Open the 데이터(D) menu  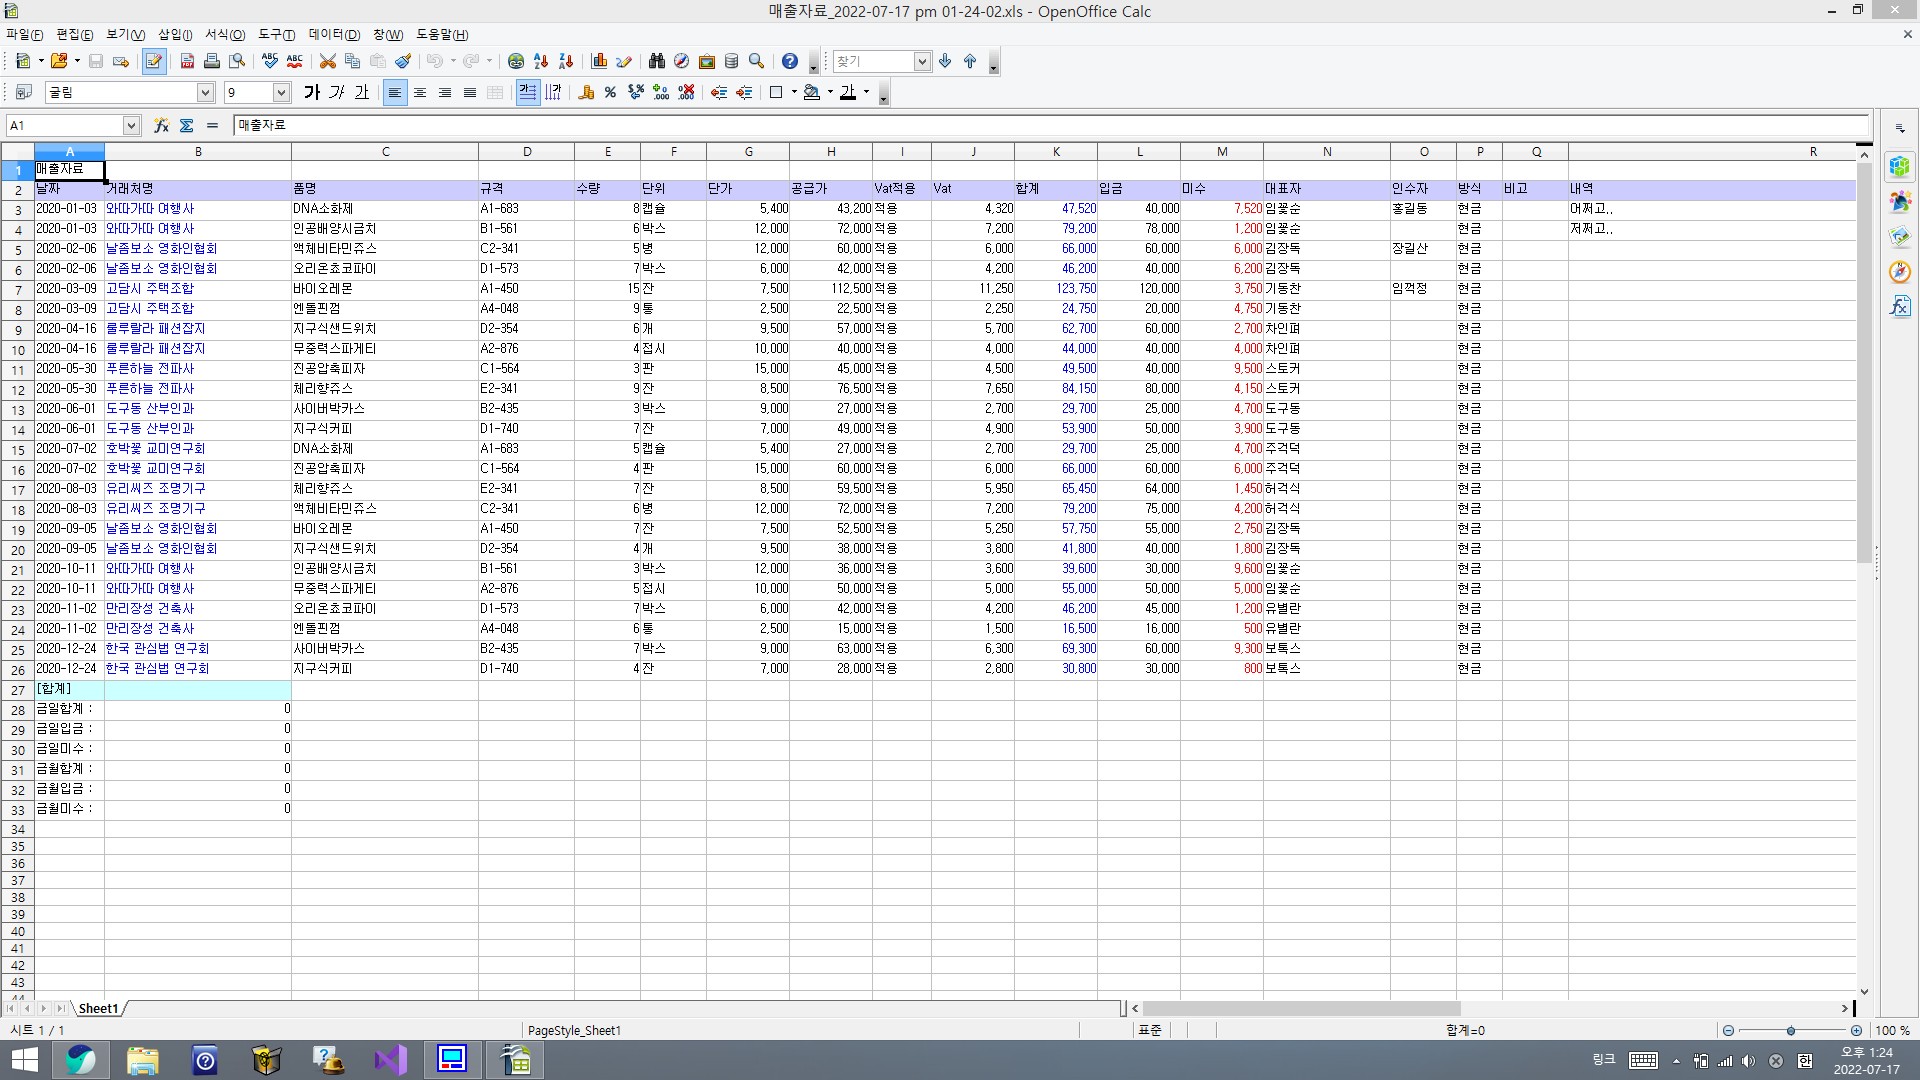(x=334, y=35)
